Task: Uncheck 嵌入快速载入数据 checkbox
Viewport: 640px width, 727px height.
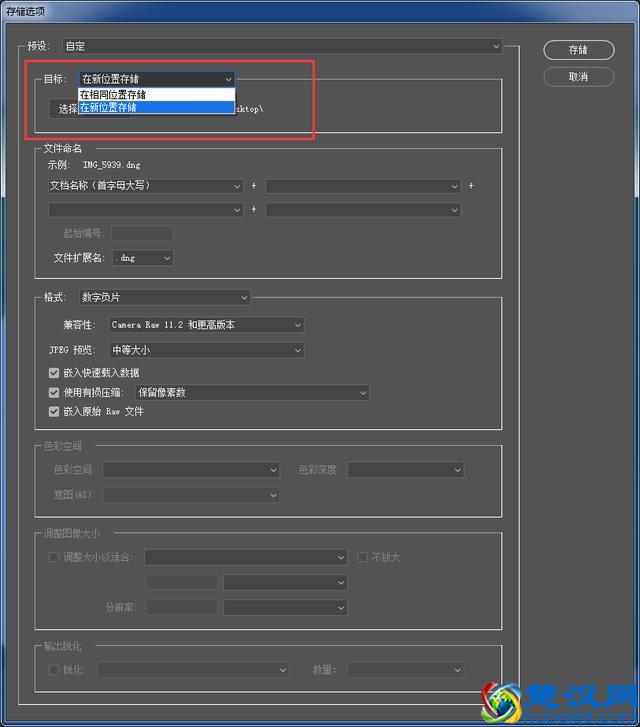Action: click(54, 373)
